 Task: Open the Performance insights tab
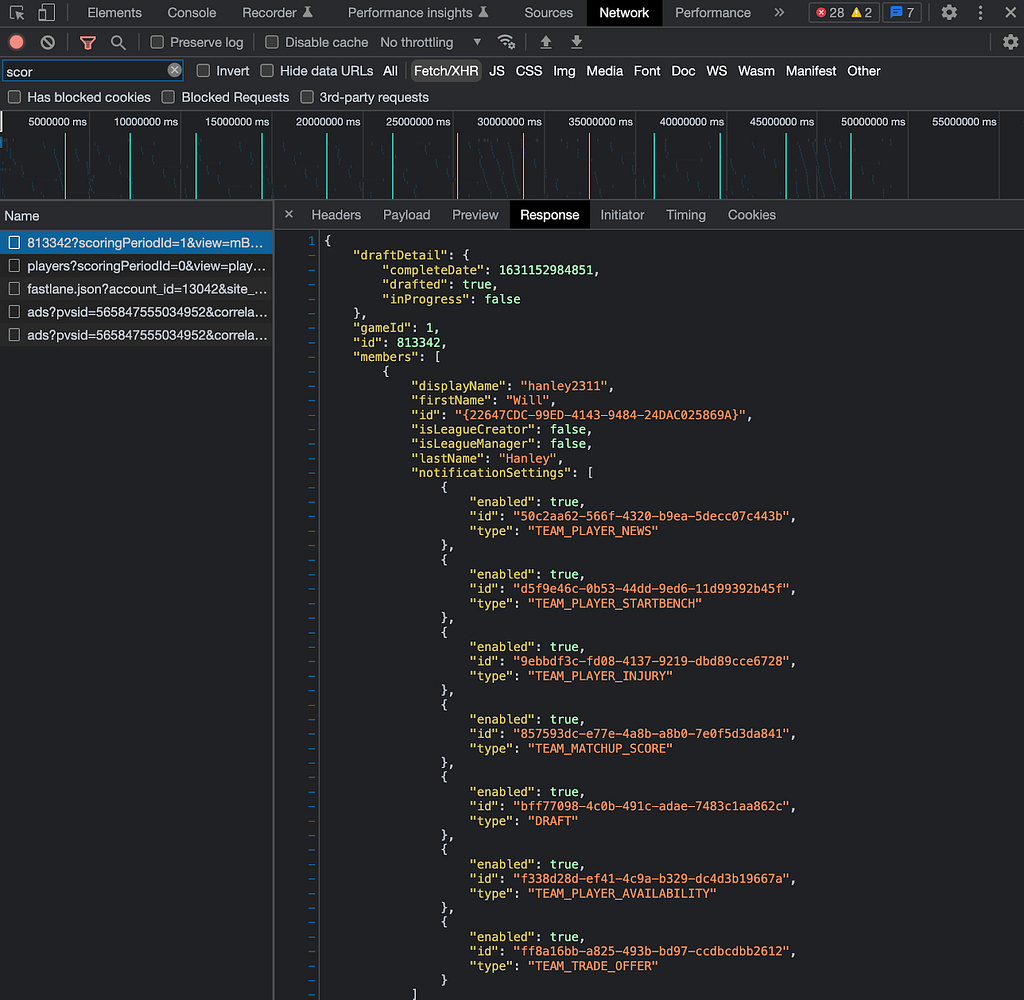click(418, 12)
